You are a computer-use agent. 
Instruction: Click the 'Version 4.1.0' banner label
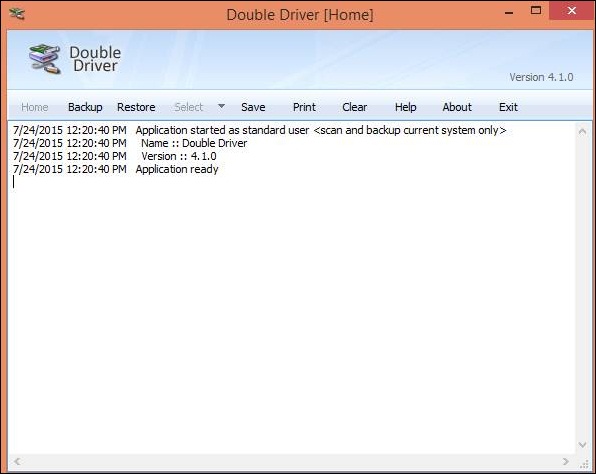[x=541, y=77]
